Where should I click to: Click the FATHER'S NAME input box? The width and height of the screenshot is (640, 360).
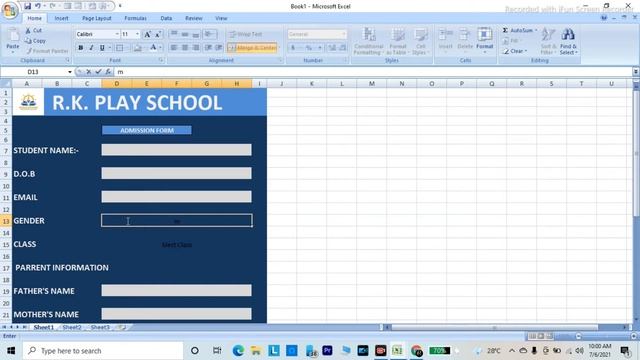(x=177, y=291)
